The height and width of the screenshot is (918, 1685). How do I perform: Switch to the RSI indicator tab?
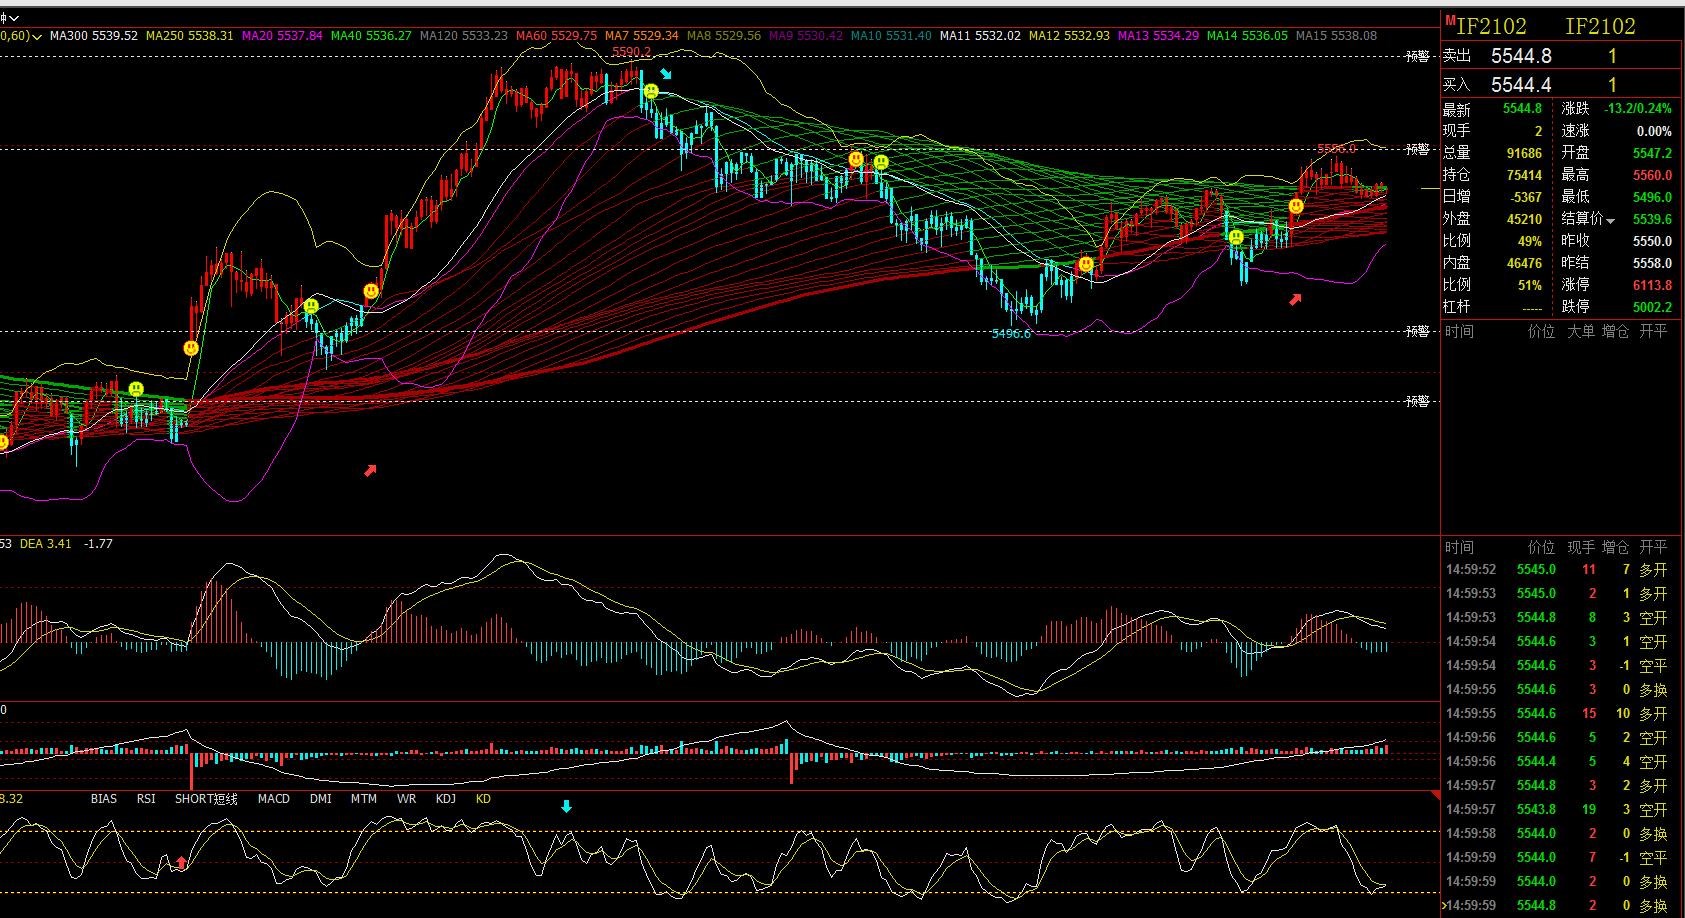pyautogui.click(x=146, y=799)
